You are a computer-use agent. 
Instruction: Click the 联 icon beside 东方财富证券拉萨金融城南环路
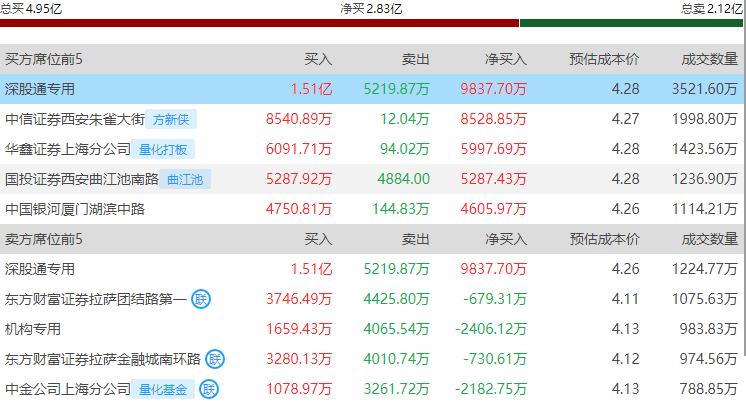pyautogui.click(x=215, y=359)
